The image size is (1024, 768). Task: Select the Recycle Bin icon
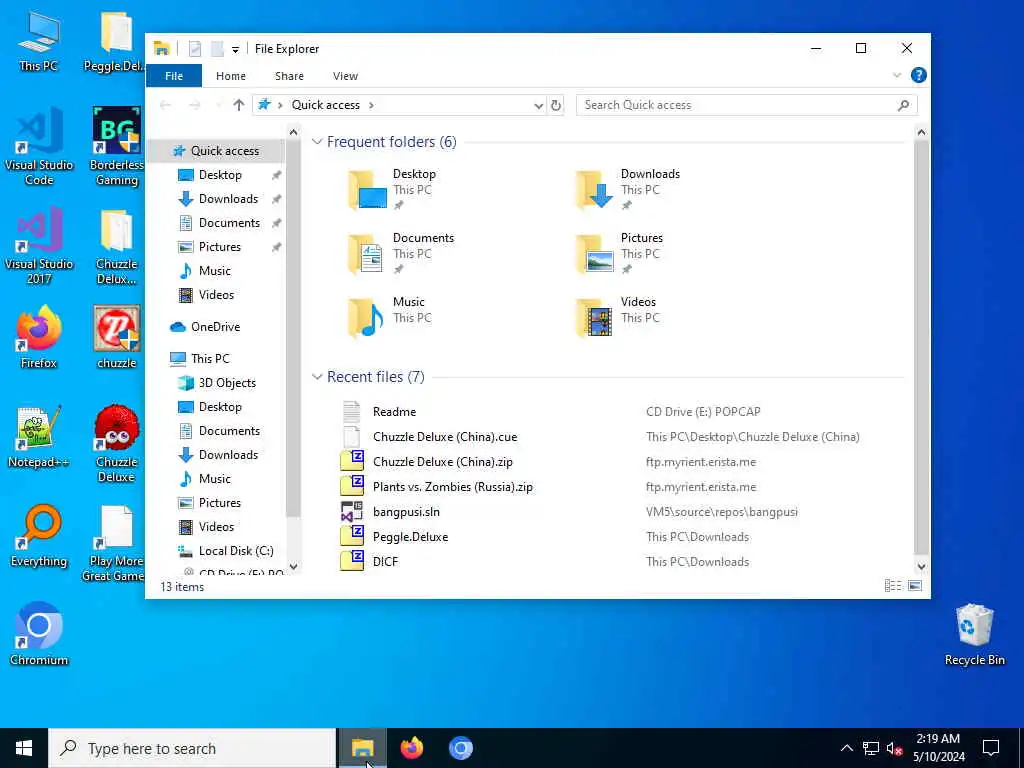tap(974, 635)
